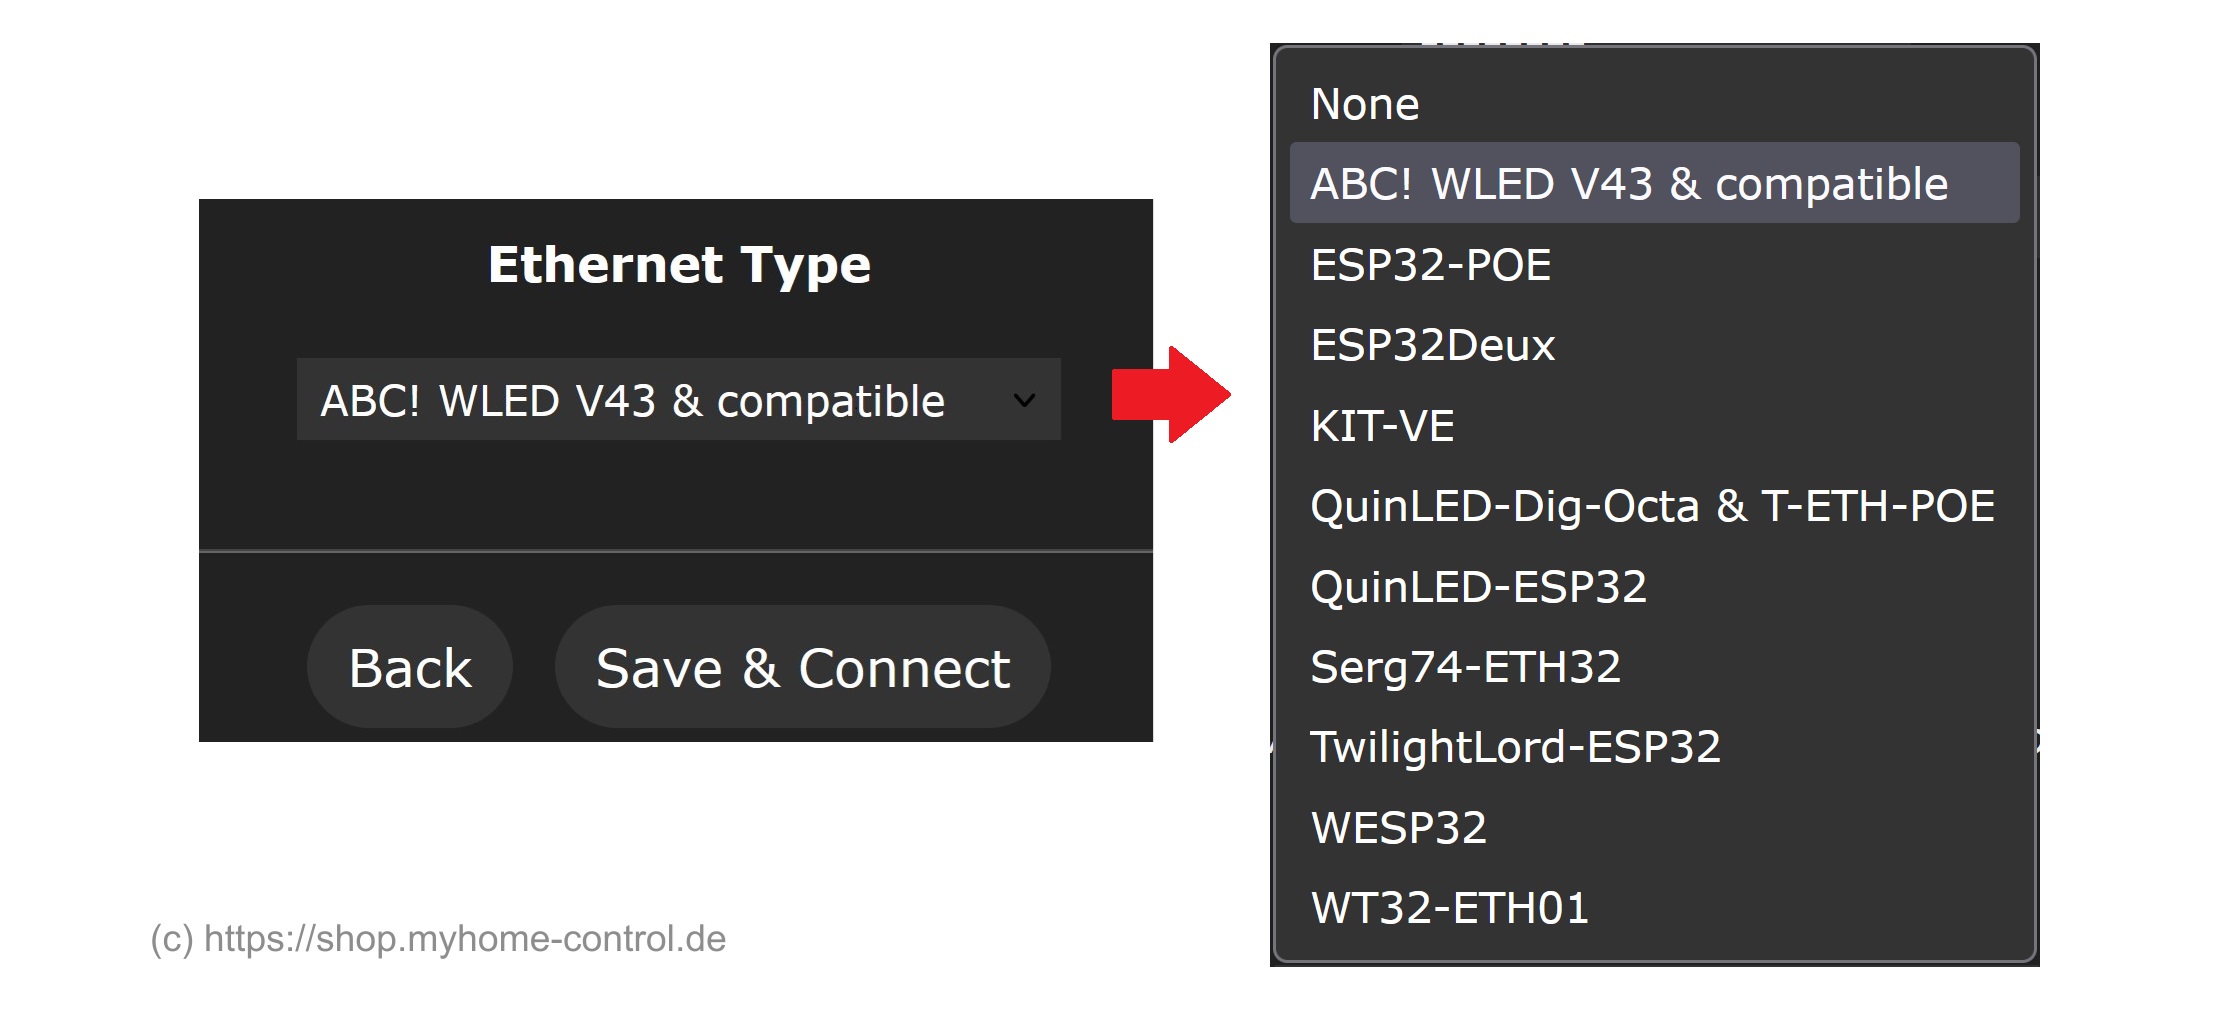Click the selected value text in Ethernet dropdown
Viewport: 2214px width, 1024px height.
[x=632, y=401]
